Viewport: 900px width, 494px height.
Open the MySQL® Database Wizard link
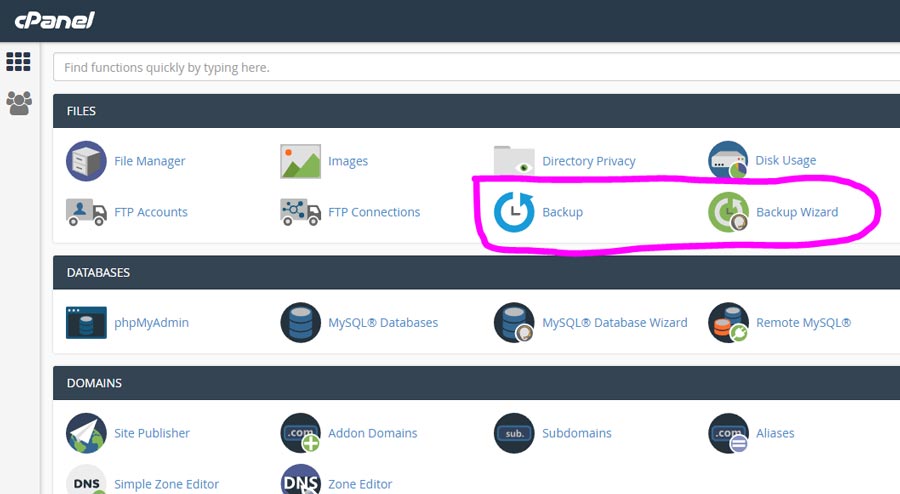point(614,322)
